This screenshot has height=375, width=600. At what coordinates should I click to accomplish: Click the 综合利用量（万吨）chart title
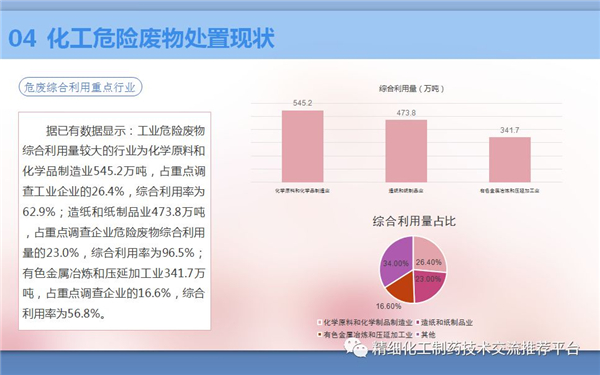pos(412,89)
